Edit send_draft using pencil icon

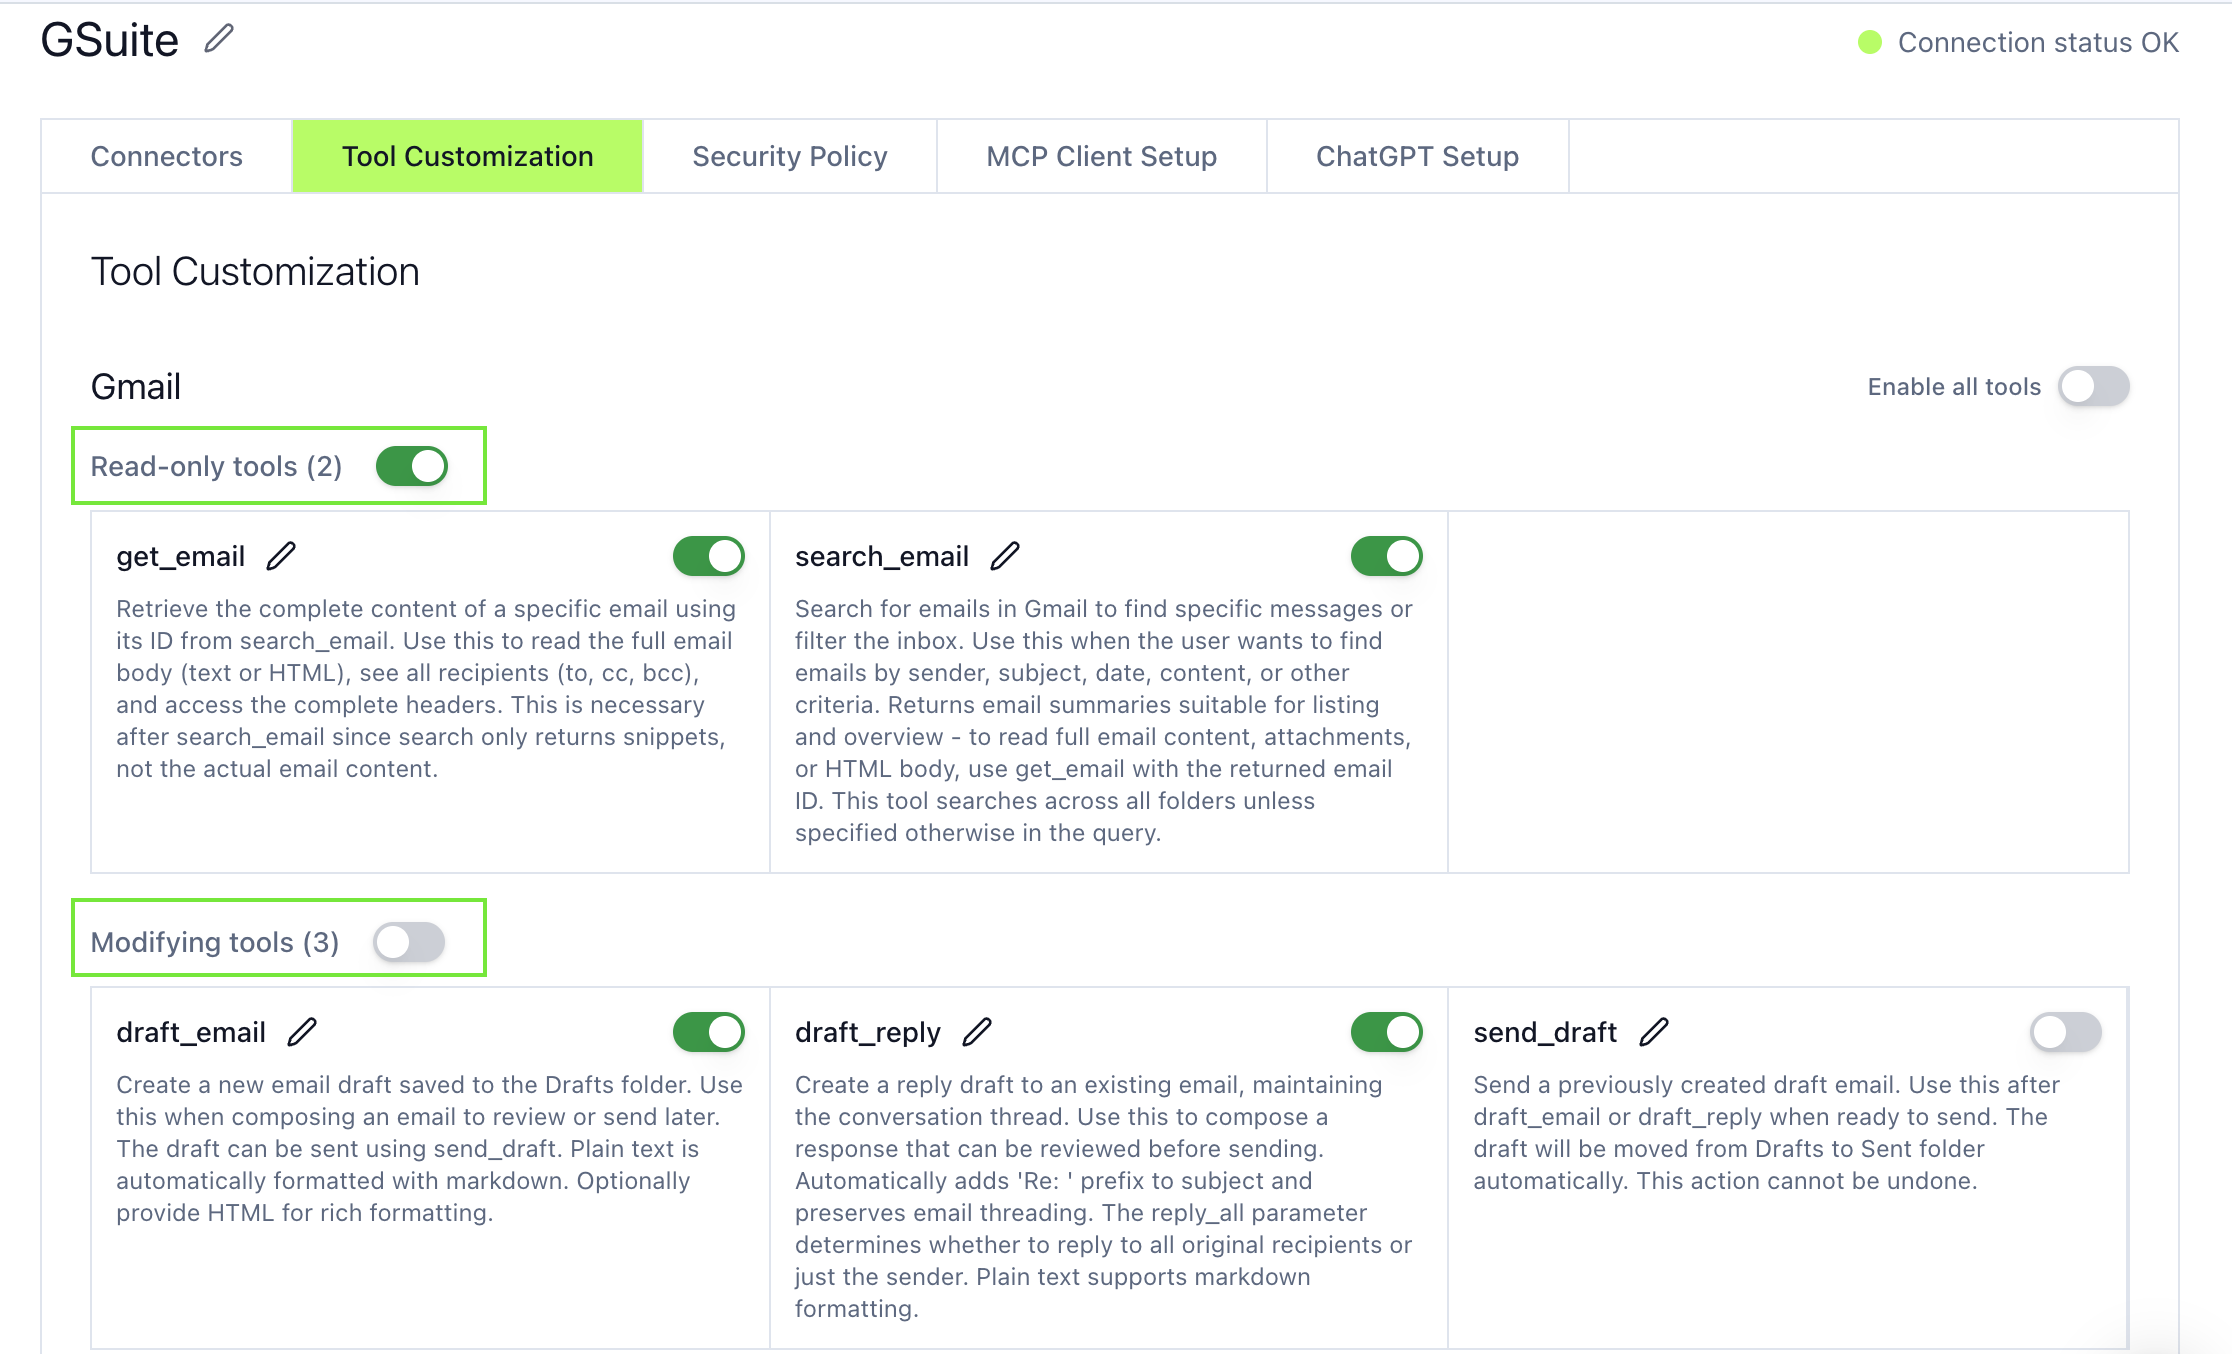coord(1654,1032)
